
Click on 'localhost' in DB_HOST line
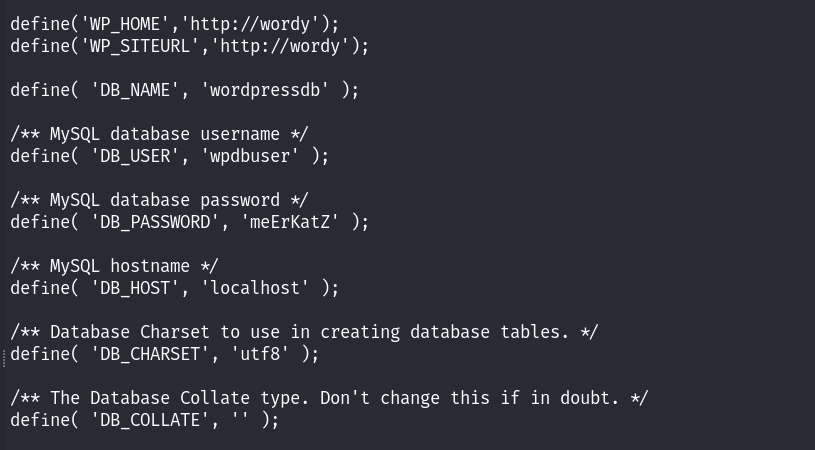[255, 288]
